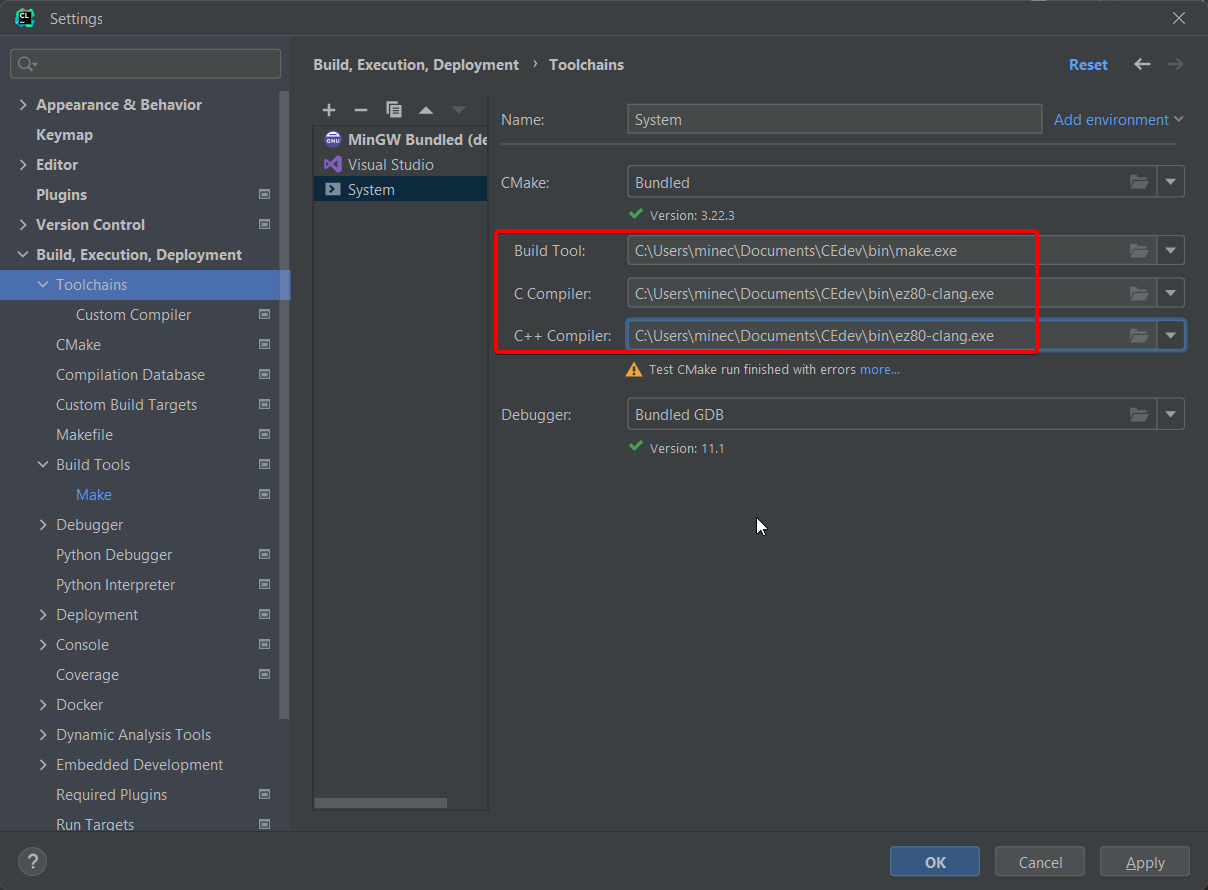Screen dimensions: 1208x890
Task: Browse folder for CMake path
Action: click(1139, 182)
